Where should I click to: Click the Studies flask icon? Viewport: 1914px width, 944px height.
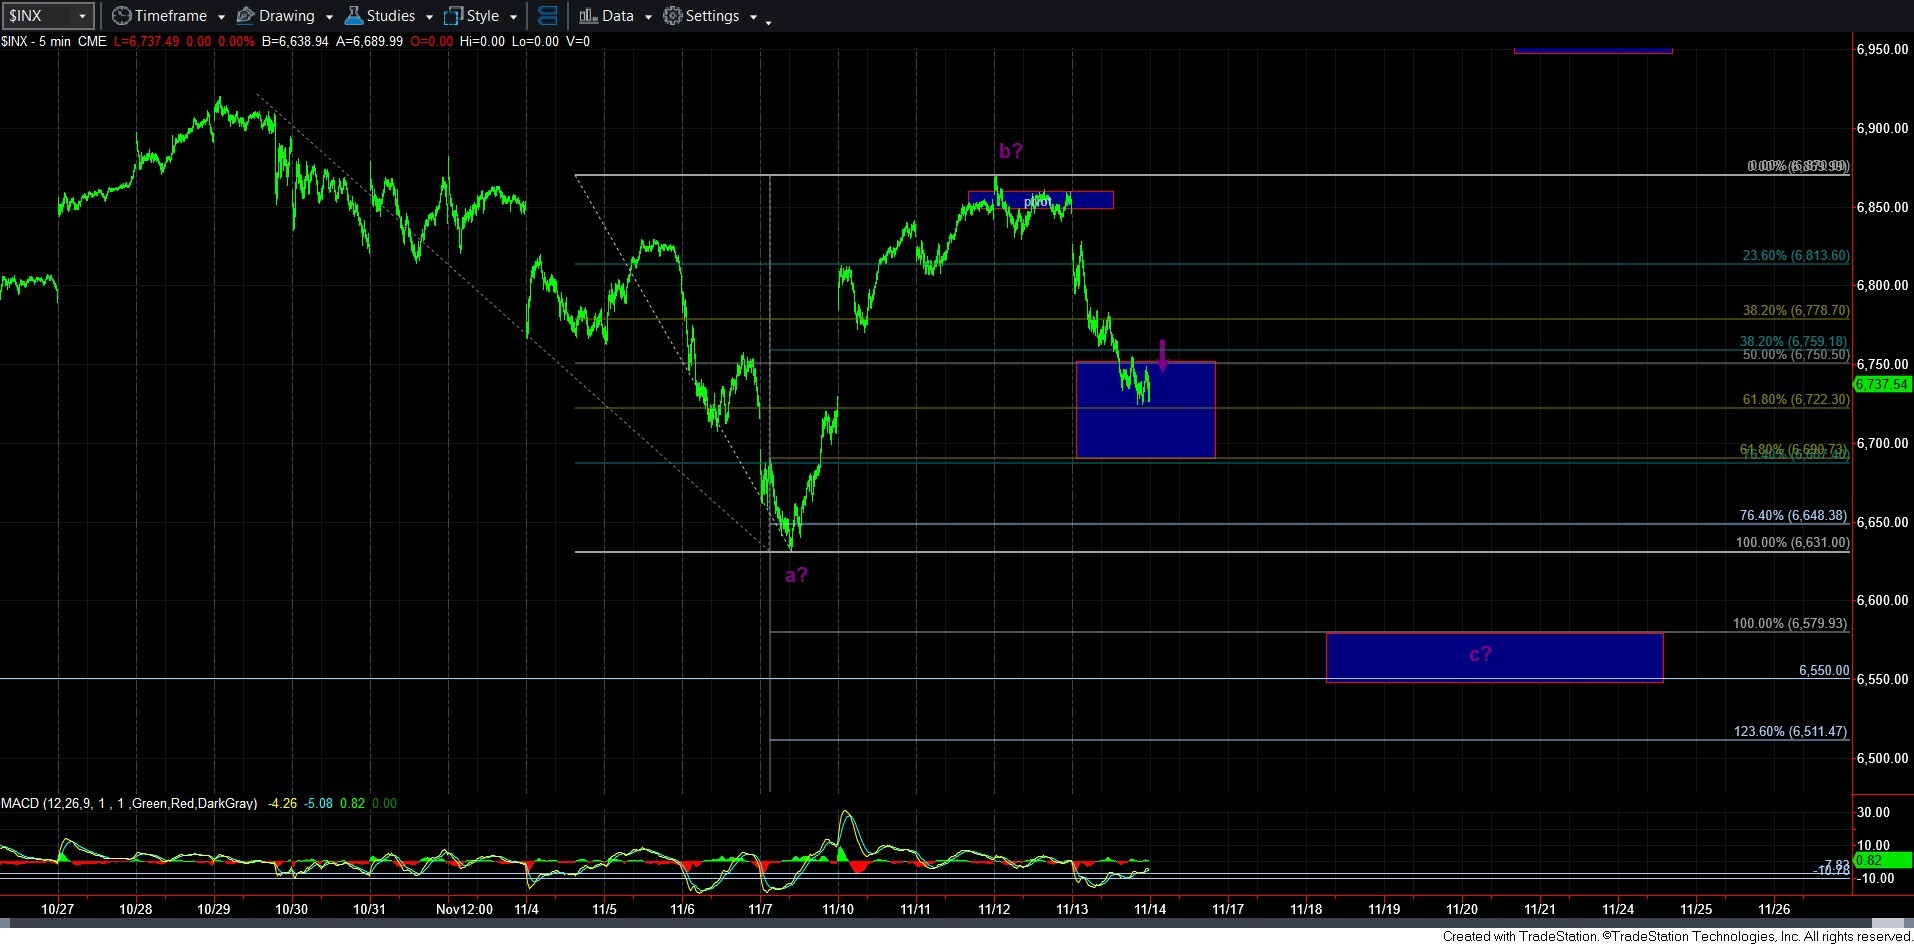click(353, 16)
